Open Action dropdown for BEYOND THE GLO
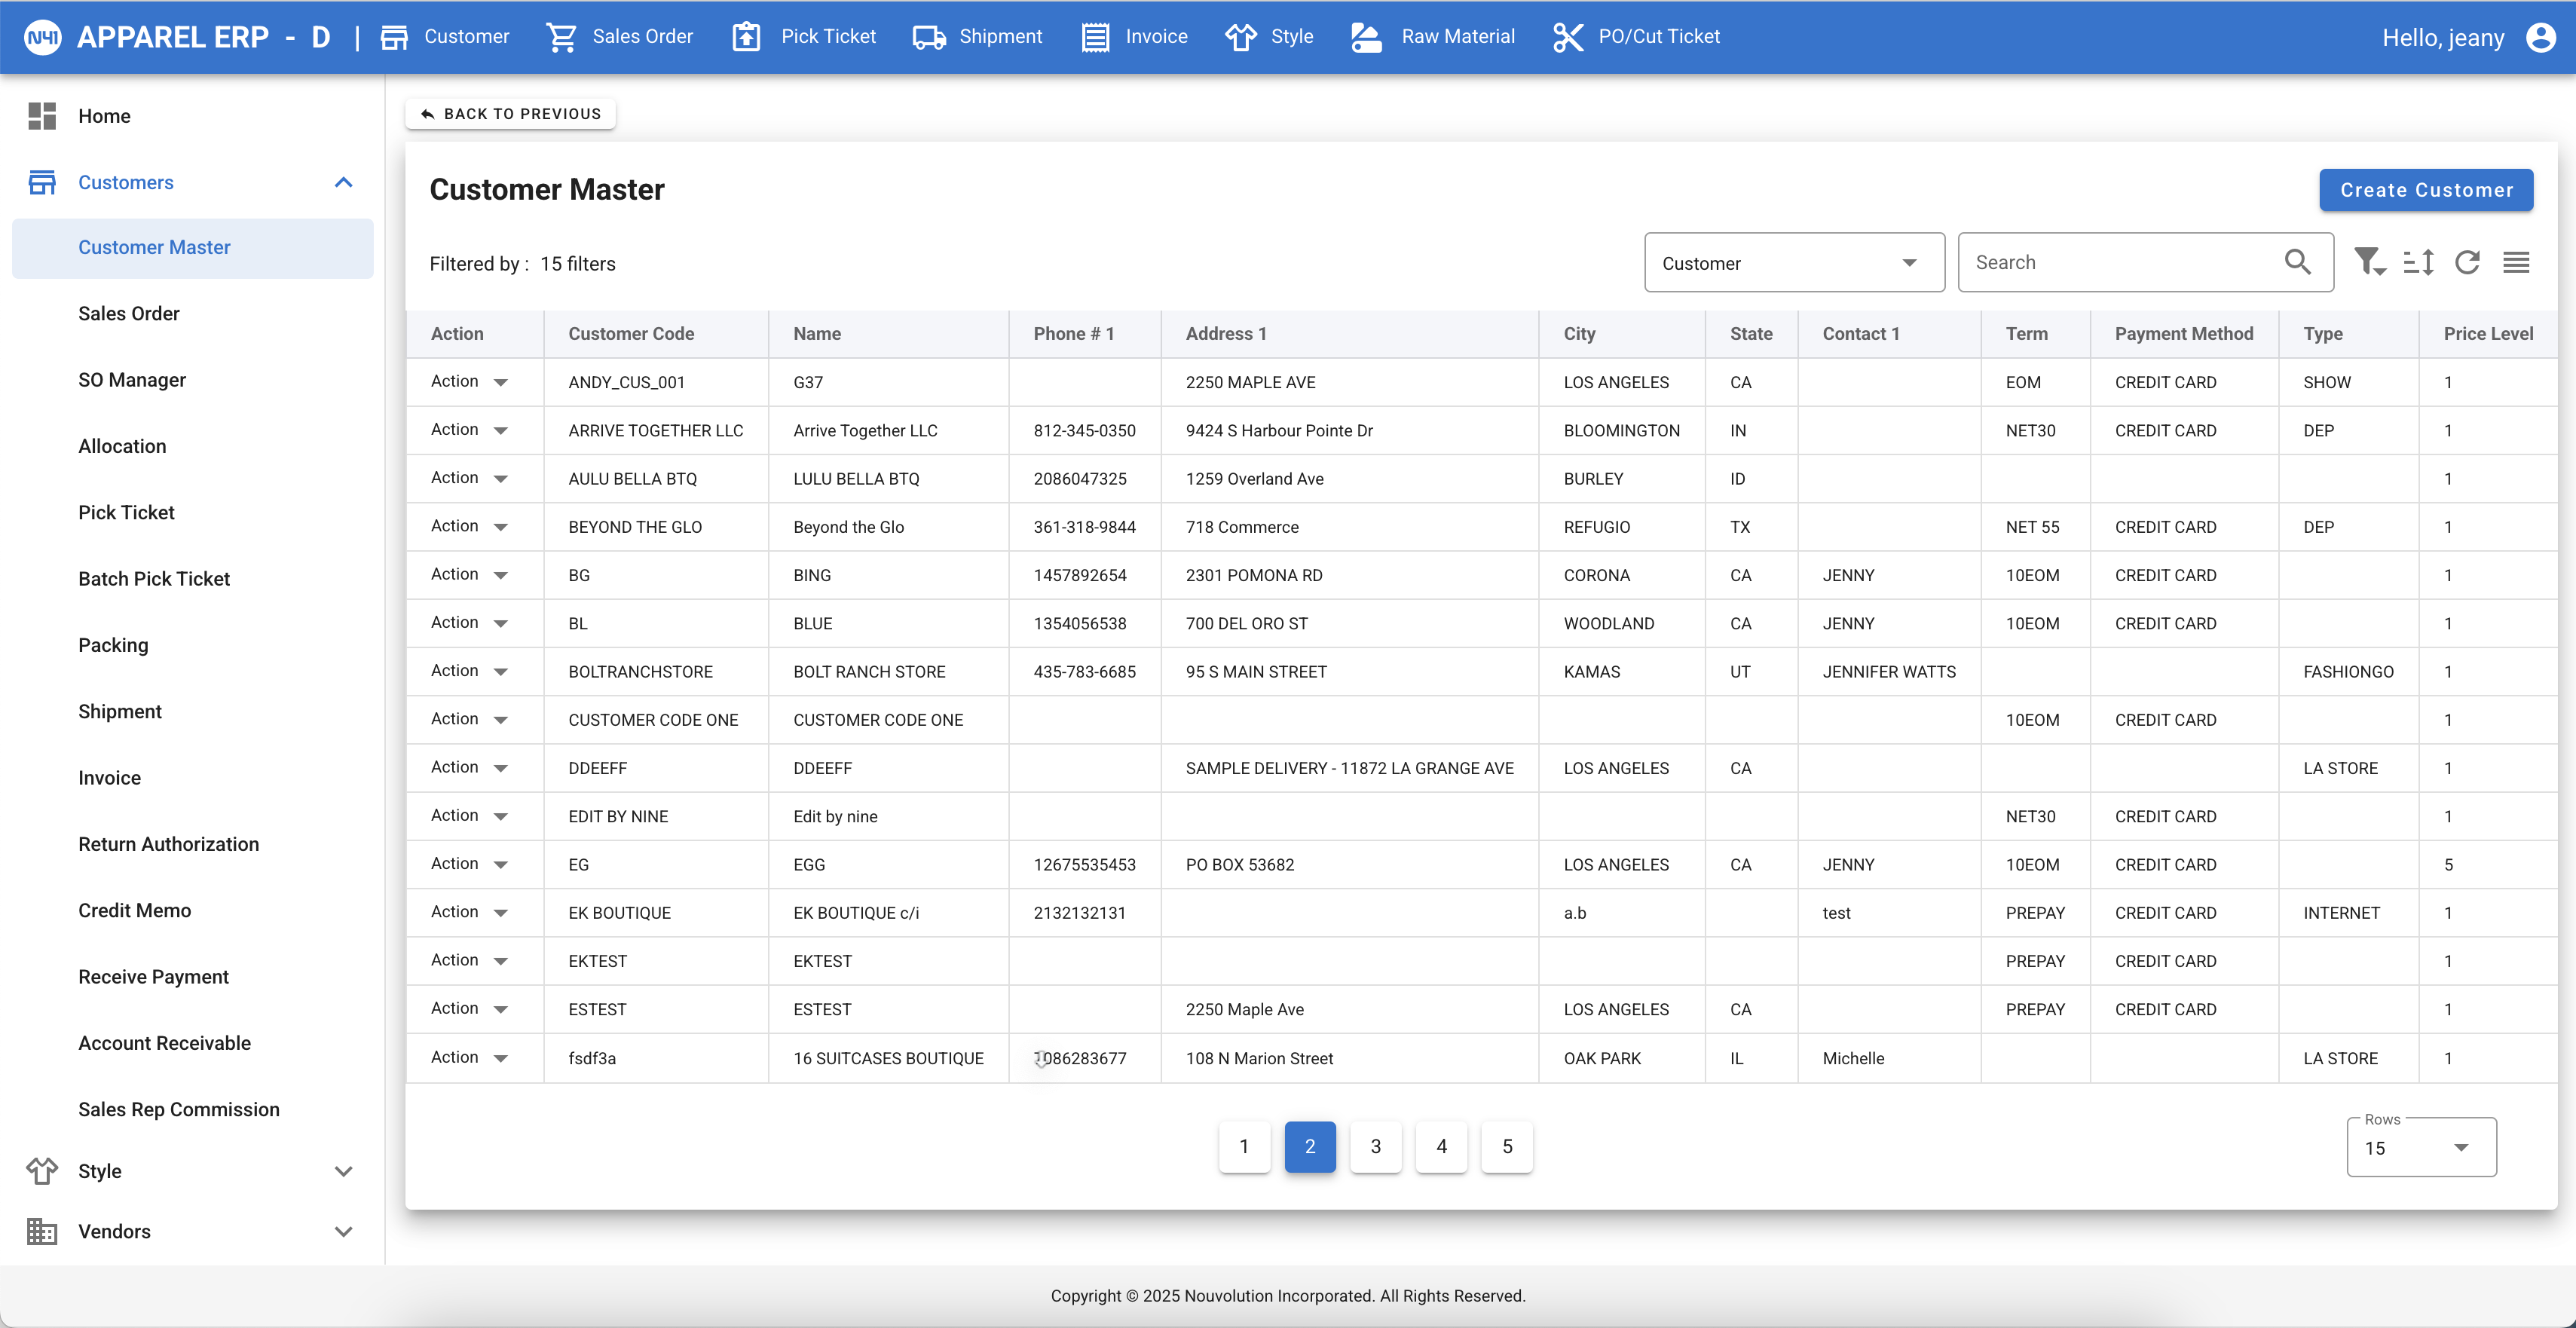Viewport: 2576px width, 1328px height. tap(469, 526)
